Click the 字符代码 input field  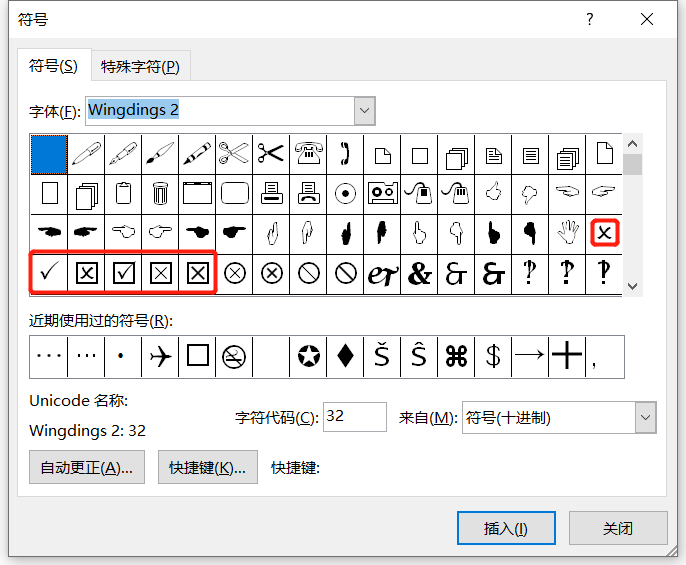(355, 417)
